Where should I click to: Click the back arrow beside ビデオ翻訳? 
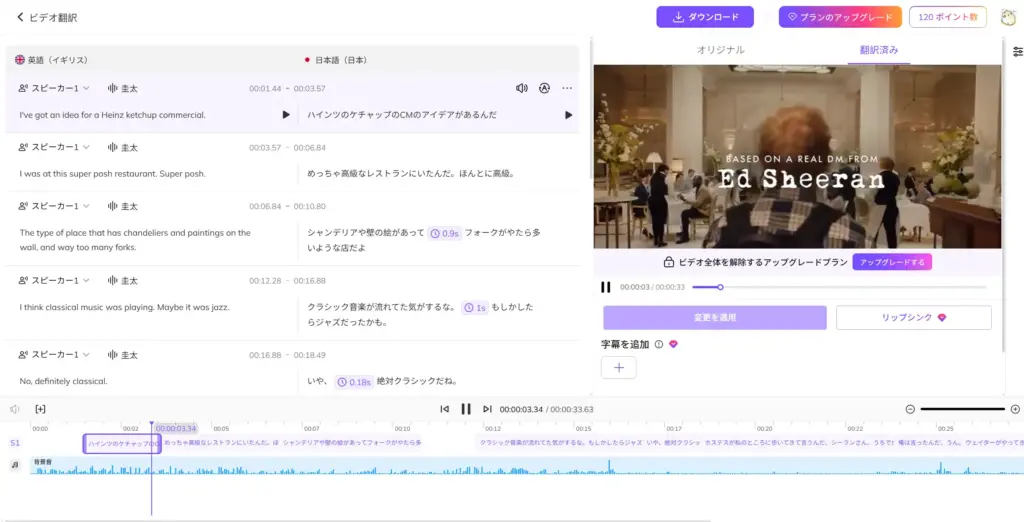pos(20,17)
